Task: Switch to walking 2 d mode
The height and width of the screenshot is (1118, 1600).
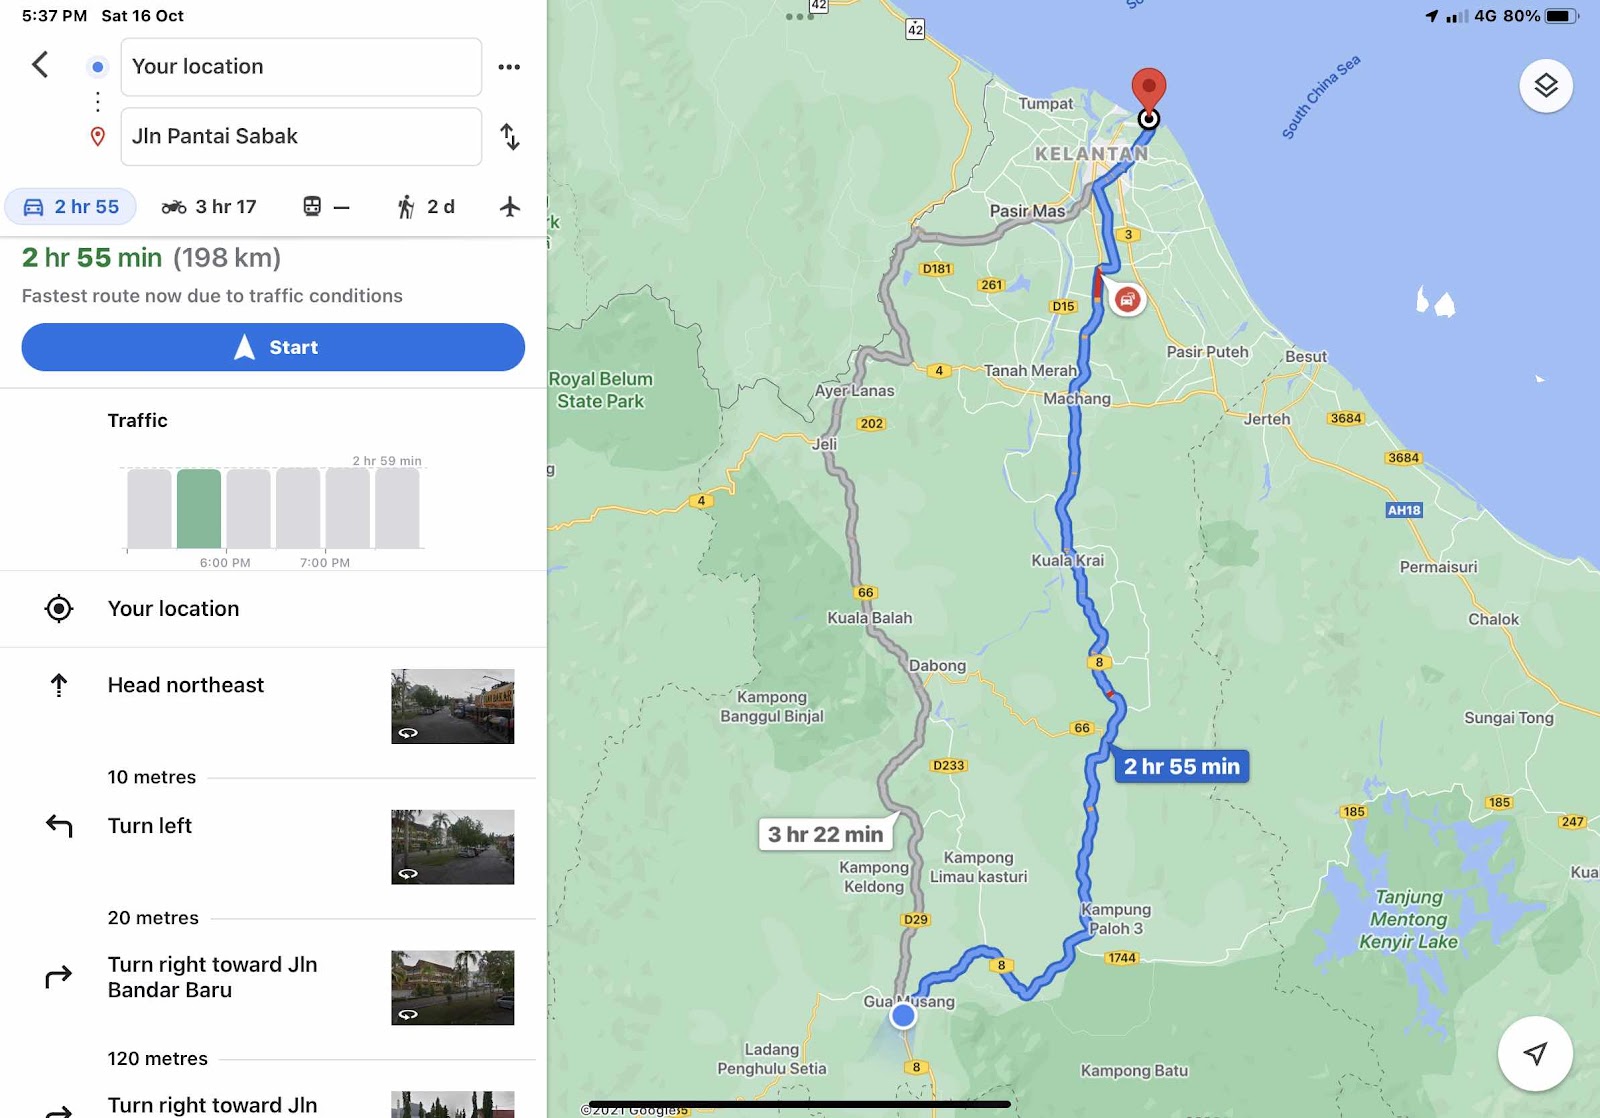Action: [x=426, y=207]
